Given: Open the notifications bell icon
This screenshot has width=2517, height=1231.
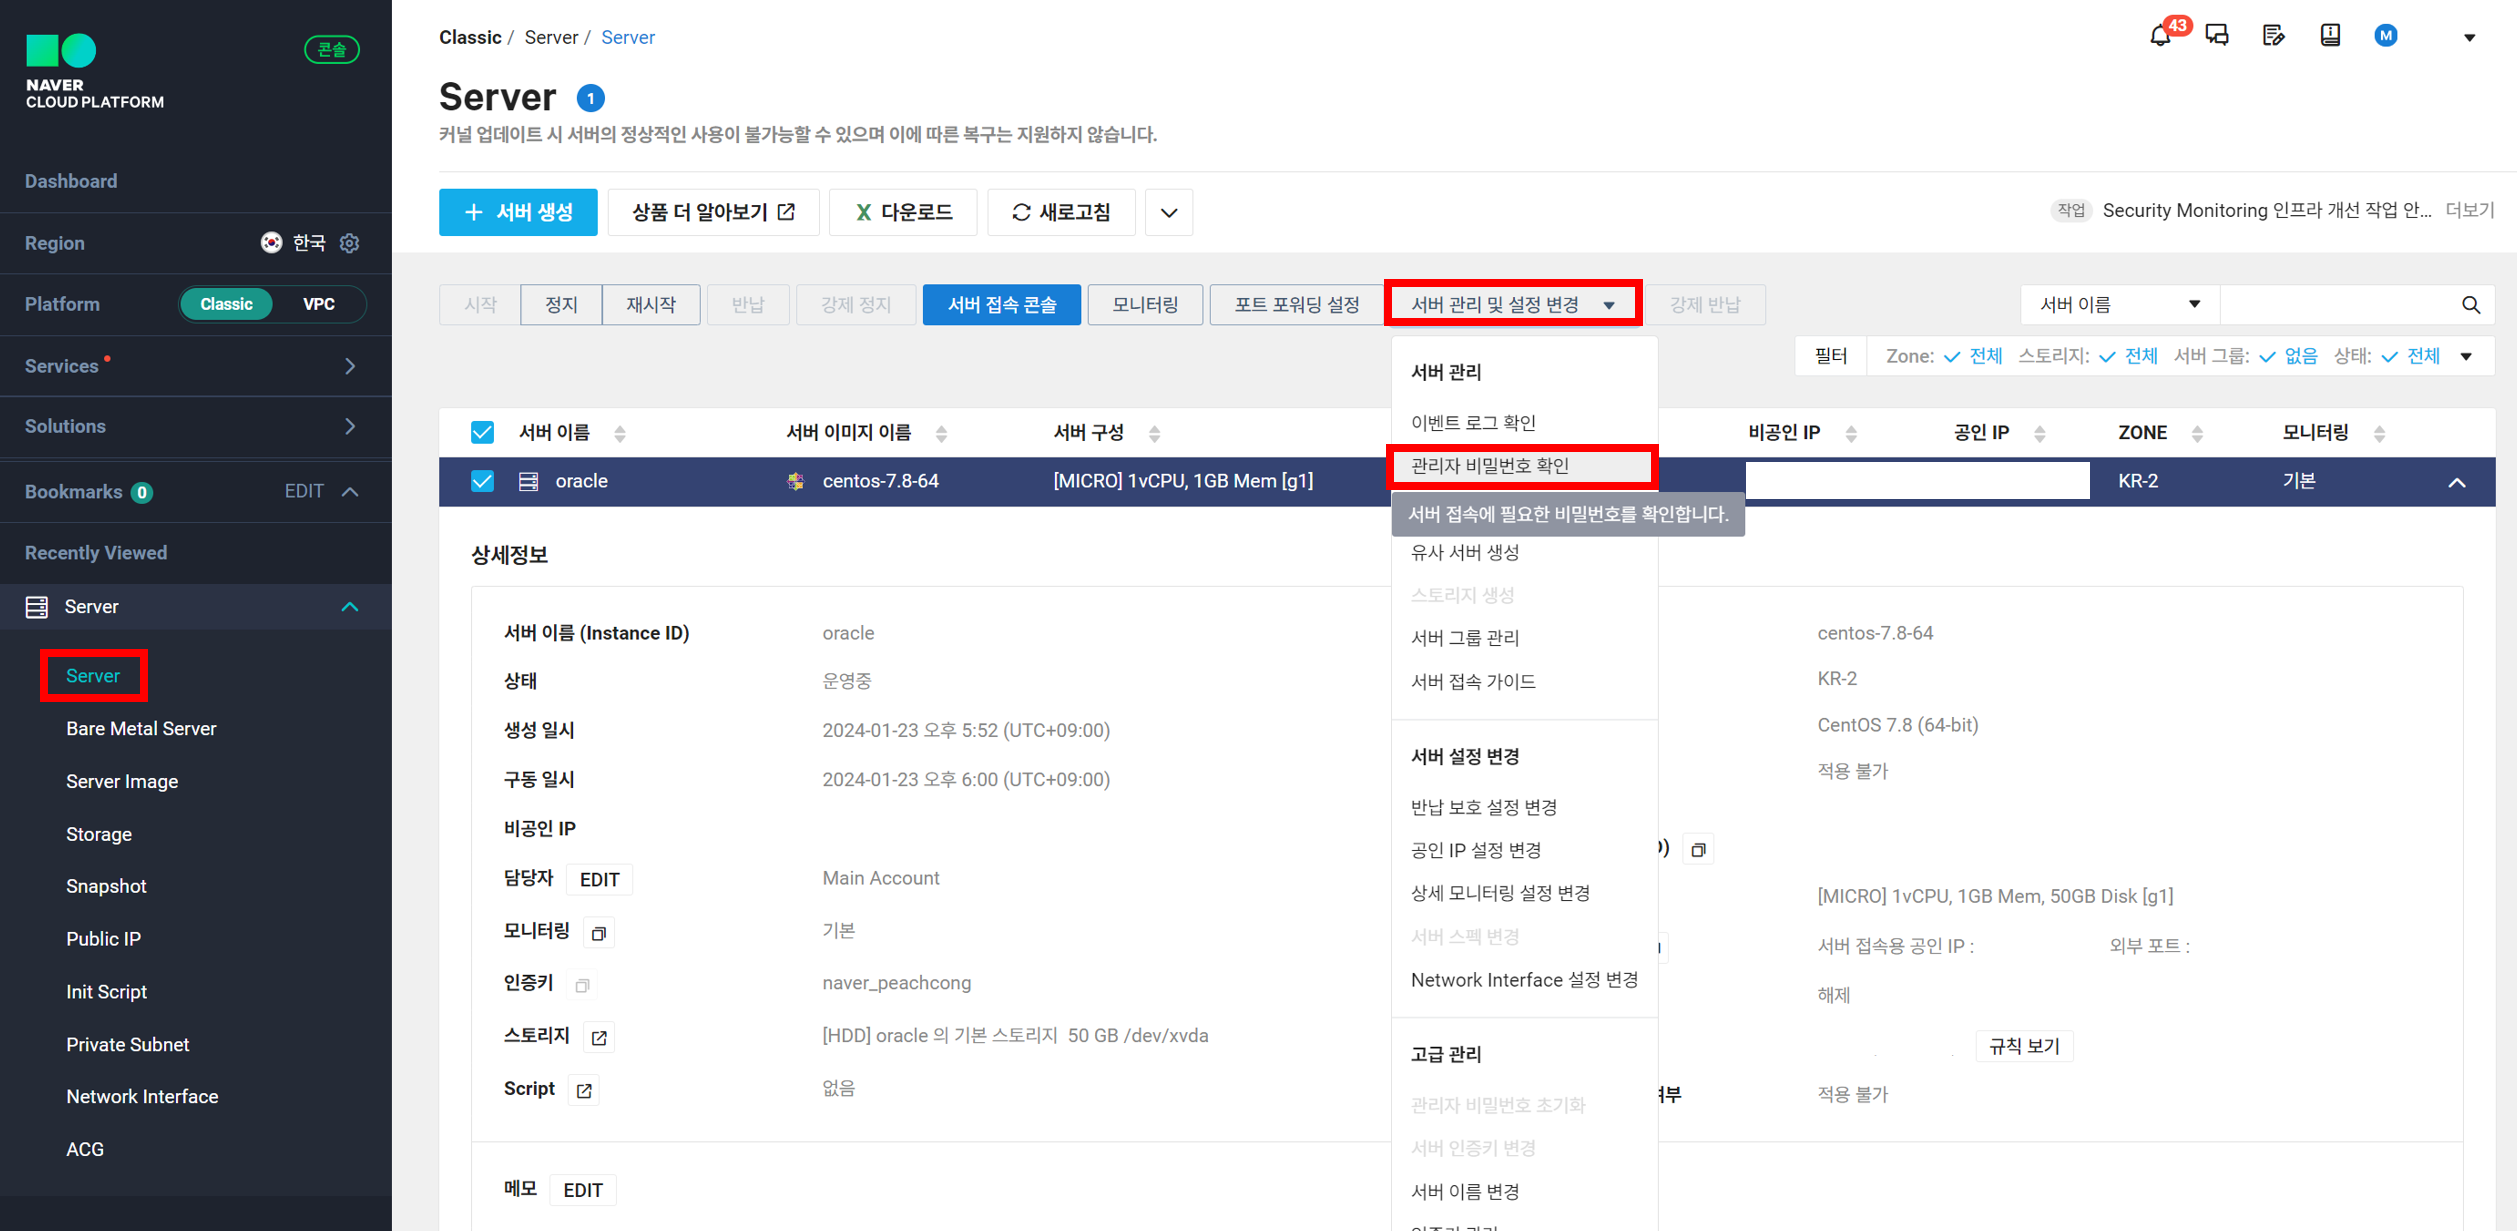Looking at the screenshot, I should (x=2160, y=37).
